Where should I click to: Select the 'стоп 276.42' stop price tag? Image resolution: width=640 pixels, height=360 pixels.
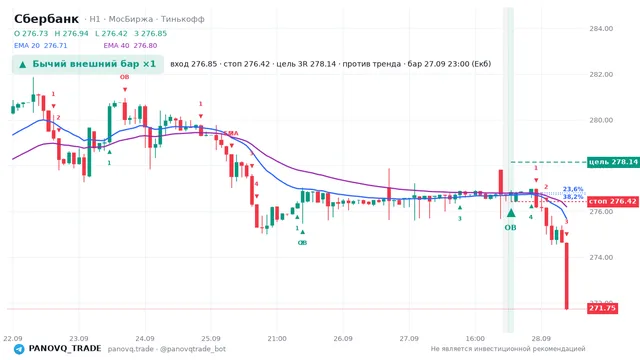(x=613, y=201)
